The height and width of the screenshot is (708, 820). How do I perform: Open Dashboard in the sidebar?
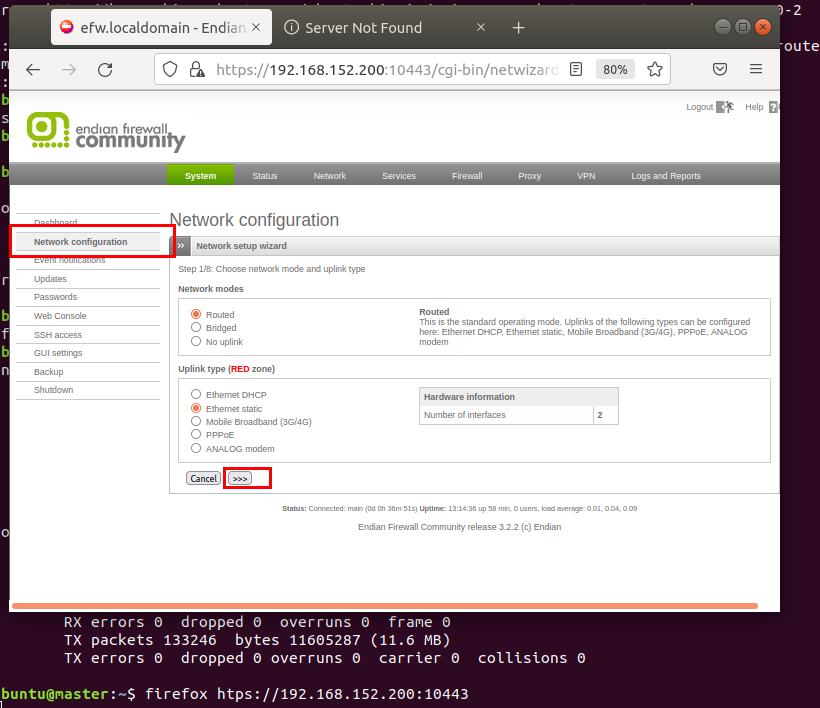(x=55, y=222)
